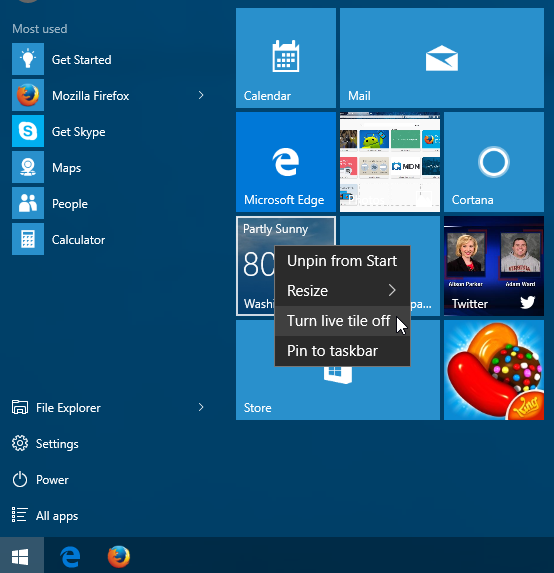Click the Get Skype label text
Image resolution: width=554 pixels, height=573 pixels.
coord(79,132)
